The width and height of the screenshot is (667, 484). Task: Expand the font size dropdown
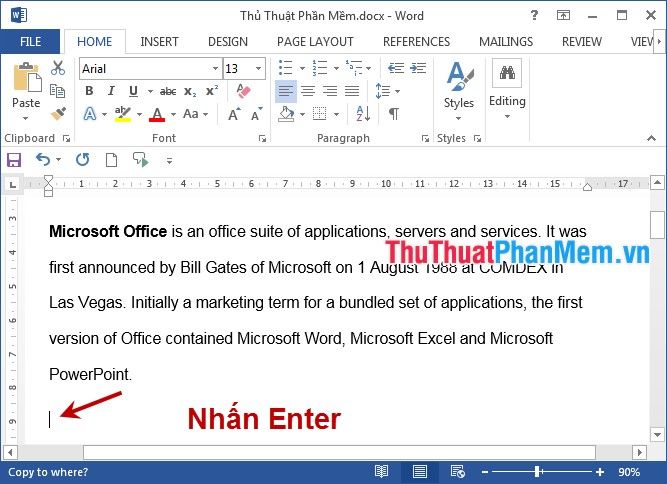259,69
